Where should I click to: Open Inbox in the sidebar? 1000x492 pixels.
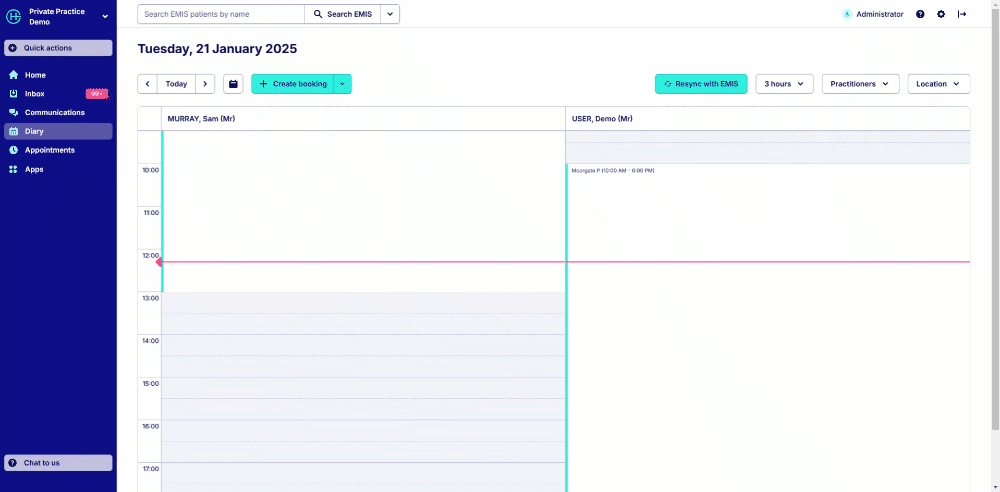coord(35,94)
